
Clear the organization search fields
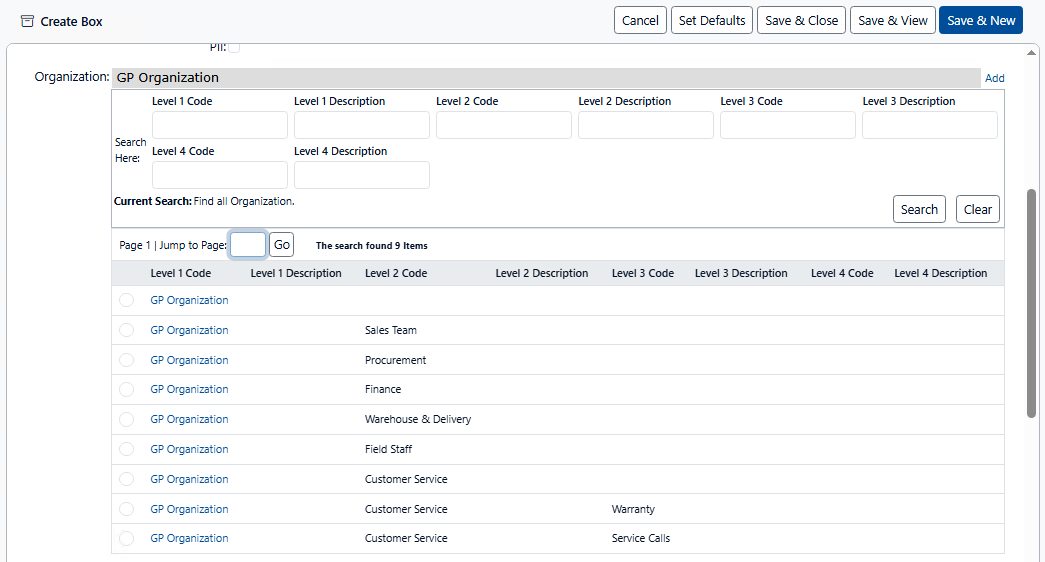[x=977, y=209]
